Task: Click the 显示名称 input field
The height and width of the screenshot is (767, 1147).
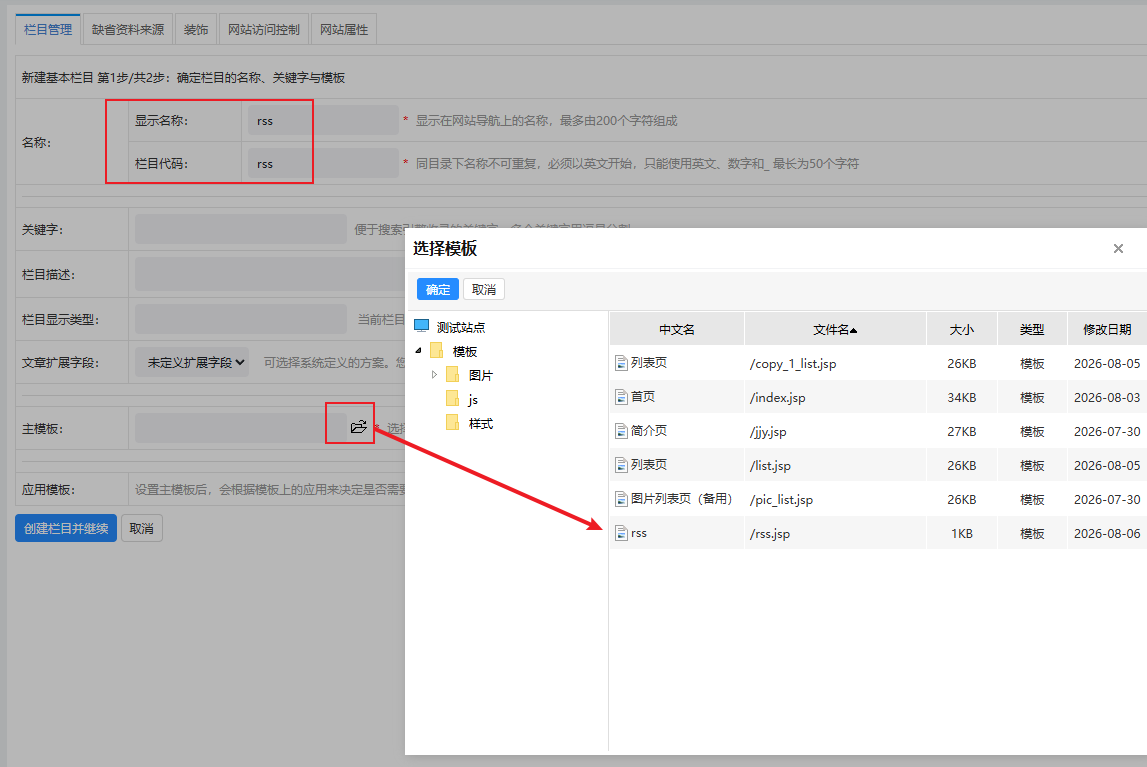Action: click(x=323, y=121)
